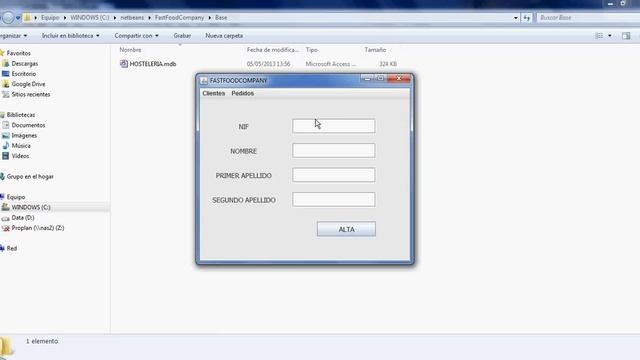Viewport: 640px width, 360px height.
Task: Click FastFoodCompany in address bar breadcrumb
Action: tap(179, 18)
